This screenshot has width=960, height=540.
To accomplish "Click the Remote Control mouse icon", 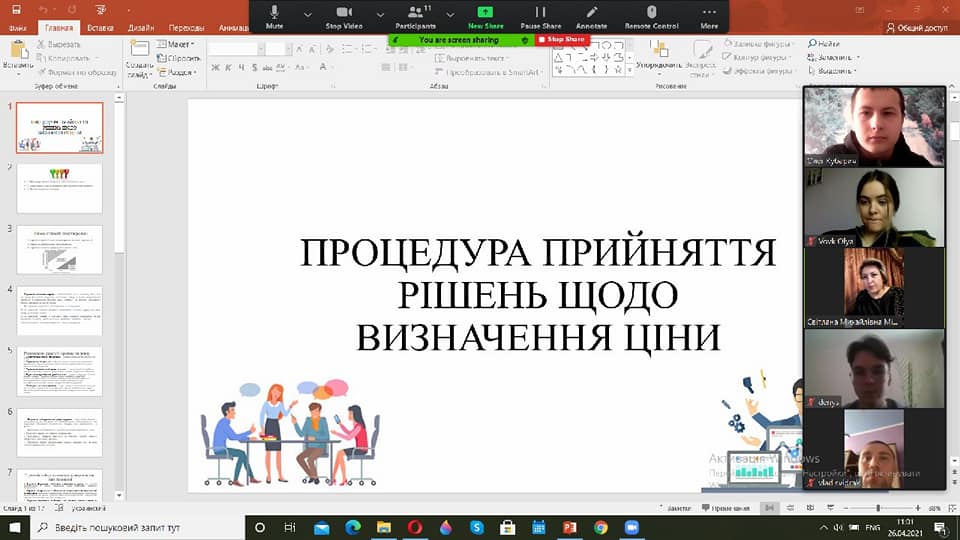I will tap(651, 14).
